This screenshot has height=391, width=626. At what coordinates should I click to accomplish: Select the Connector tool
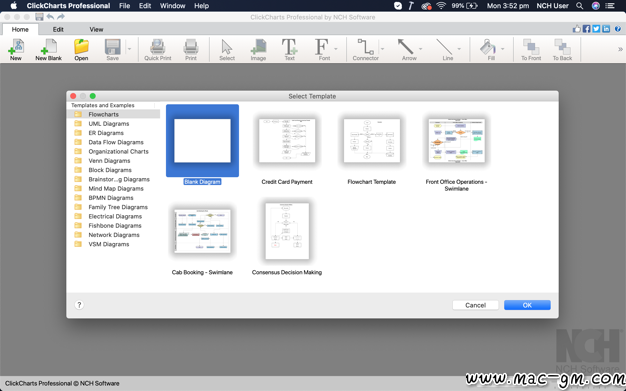pos(365,50)
